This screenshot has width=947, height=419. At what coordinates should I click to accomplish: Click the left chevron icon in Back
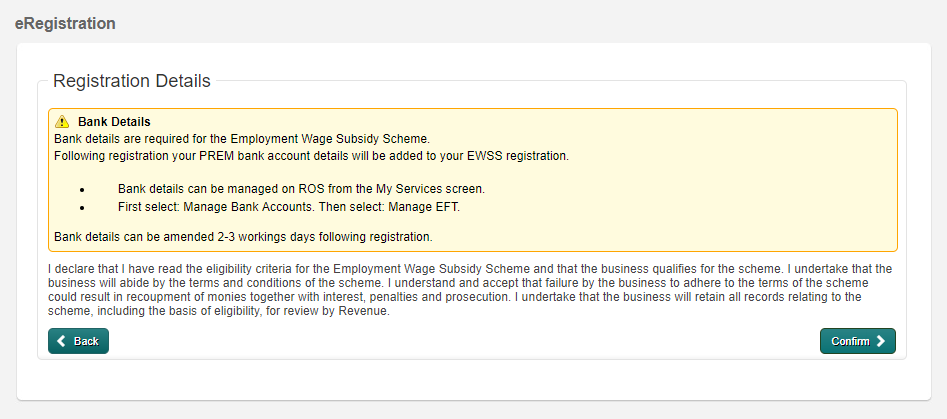coord(62,341)
